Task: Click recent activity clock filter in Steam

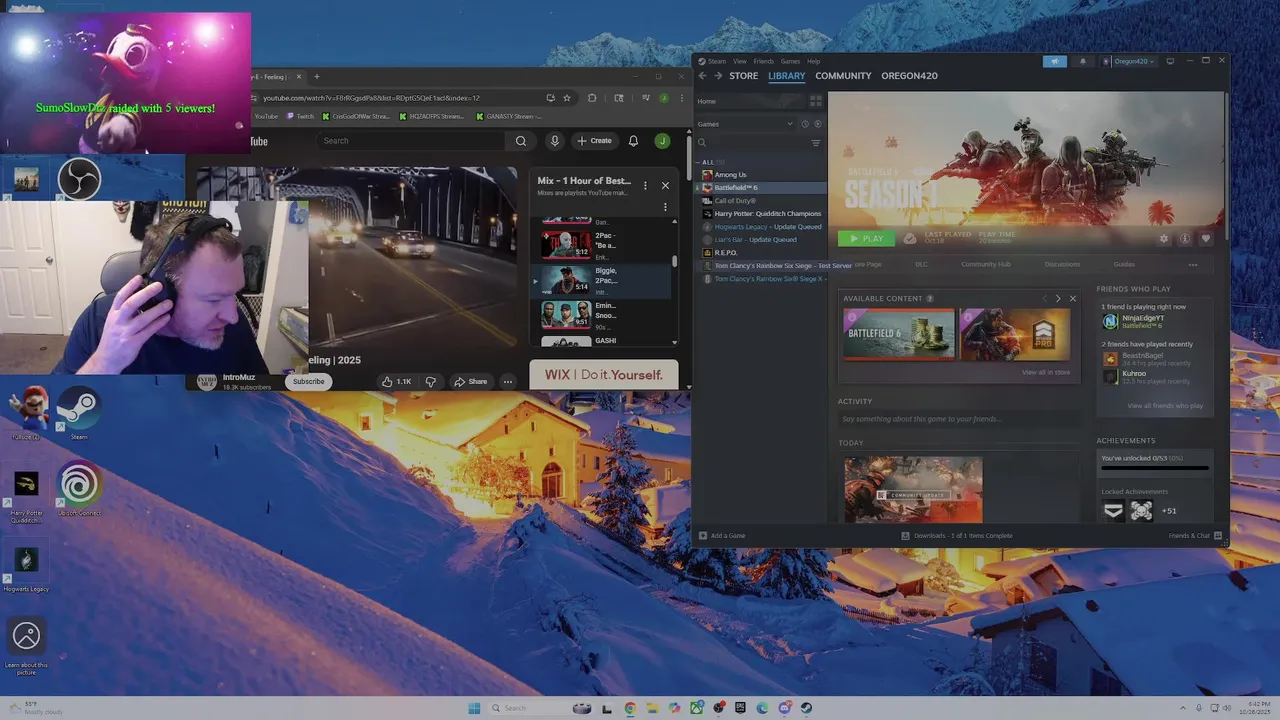Action: tap(805, 124)
